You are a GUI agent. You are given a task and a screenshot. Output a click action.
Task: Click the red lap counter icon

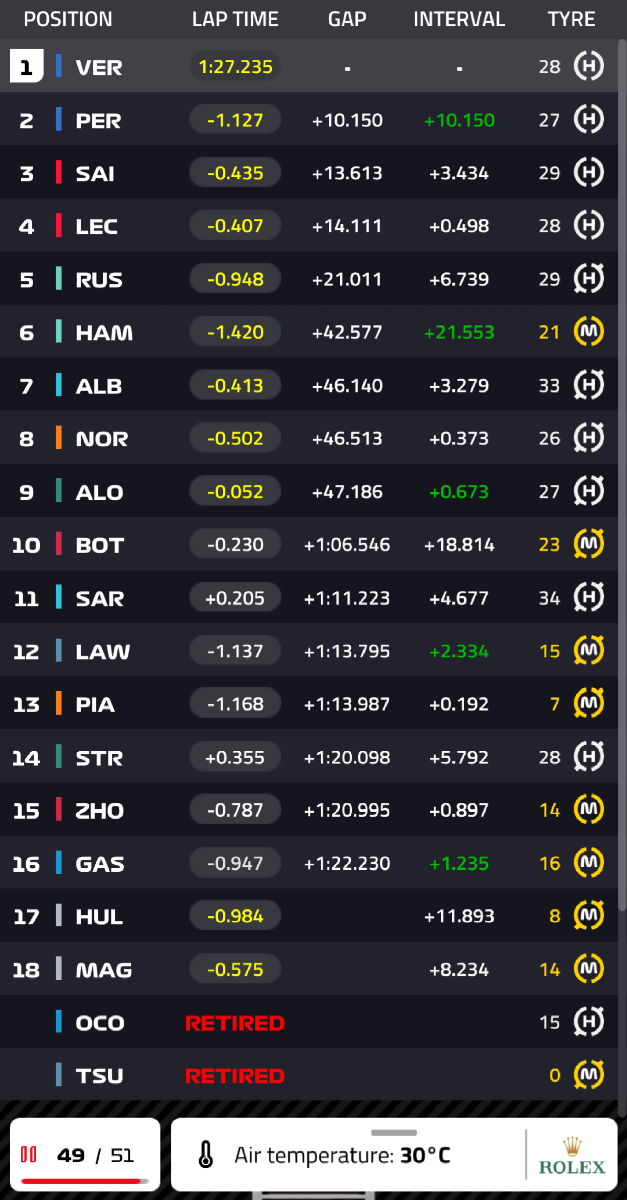pyautogui.click(x=29, y=1155)
